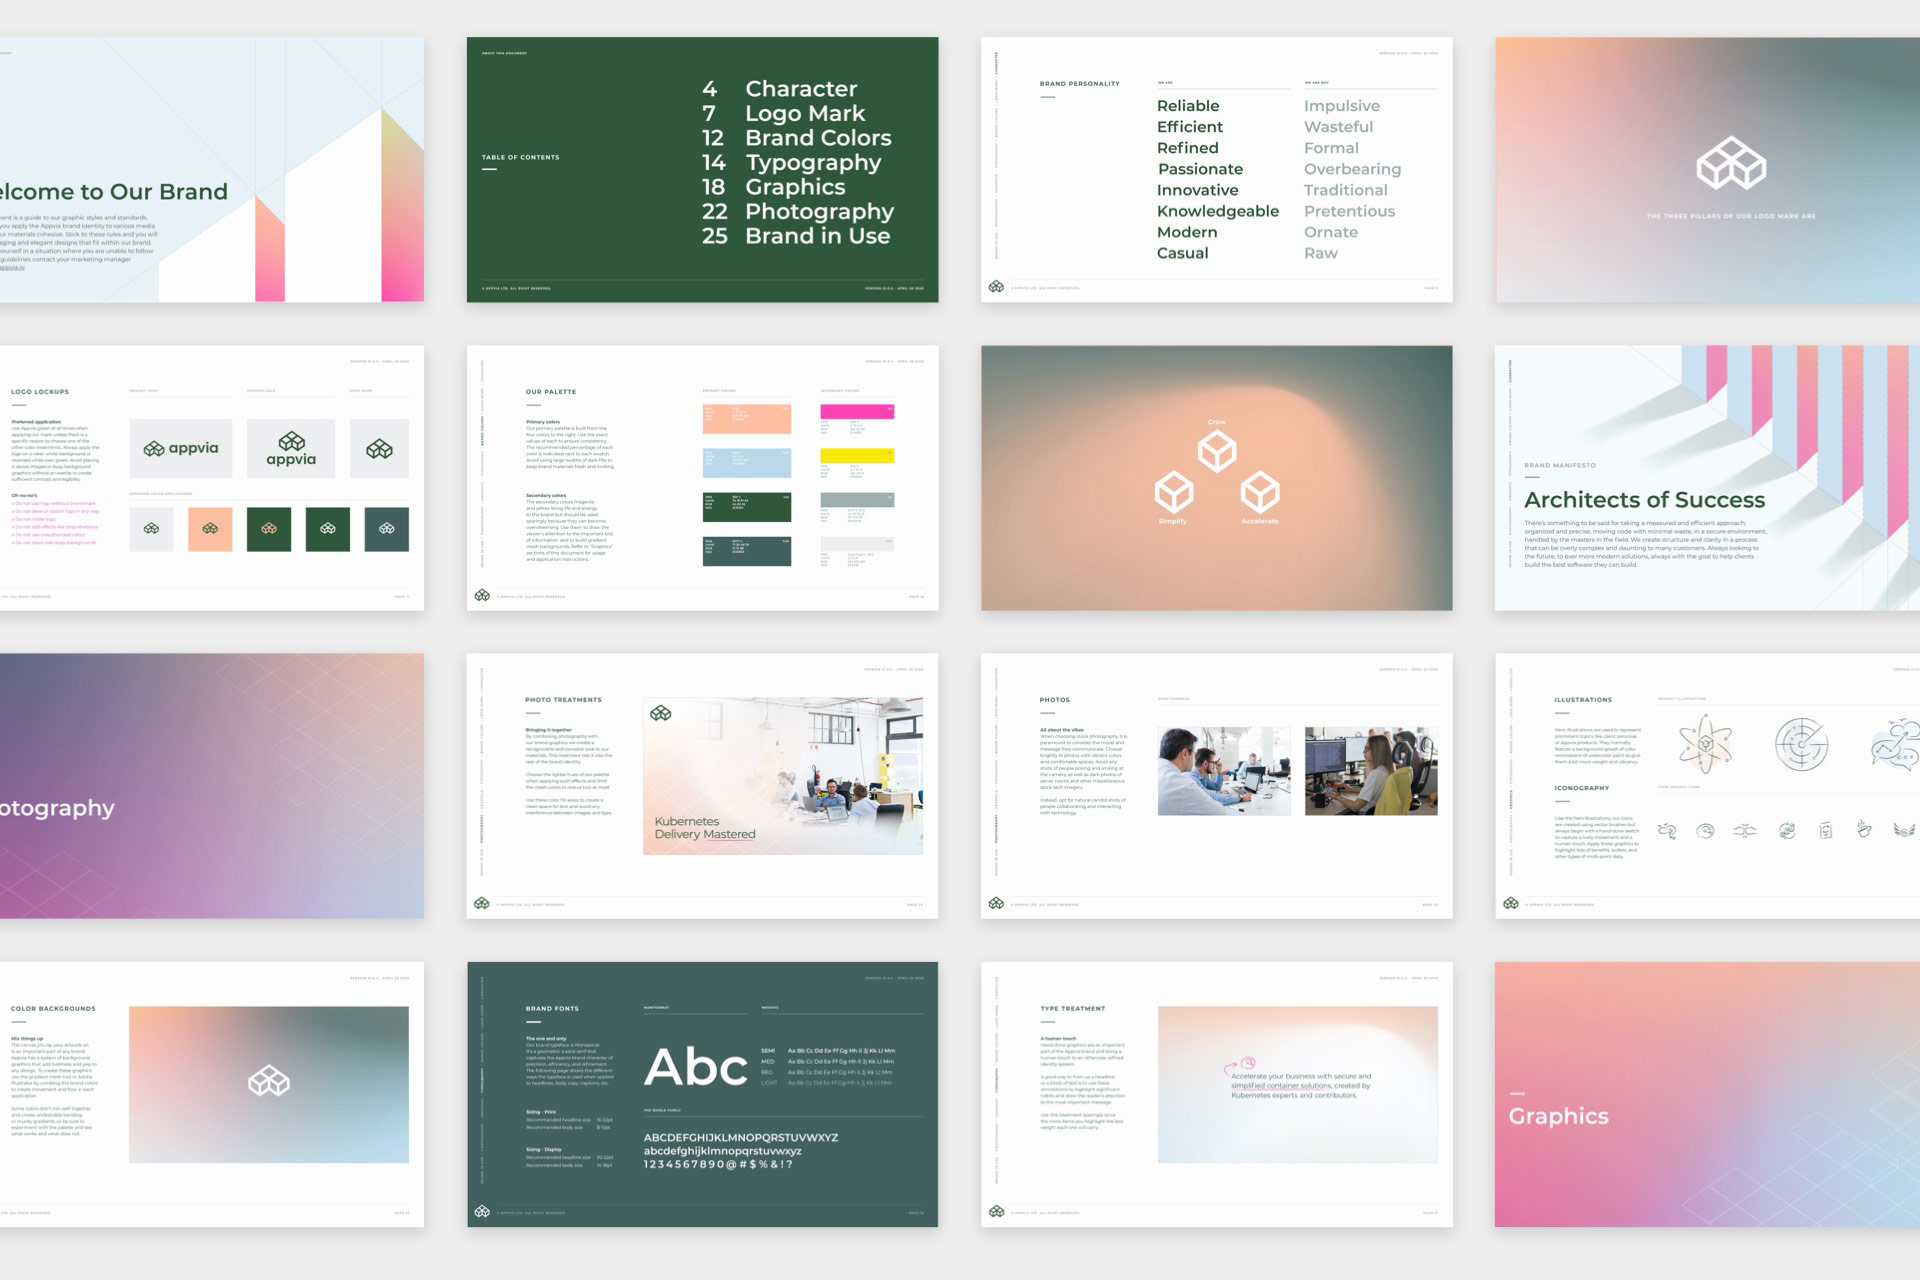Click the Accelerate cube icon
1920x1280 pixels.
pos(1260,492)
